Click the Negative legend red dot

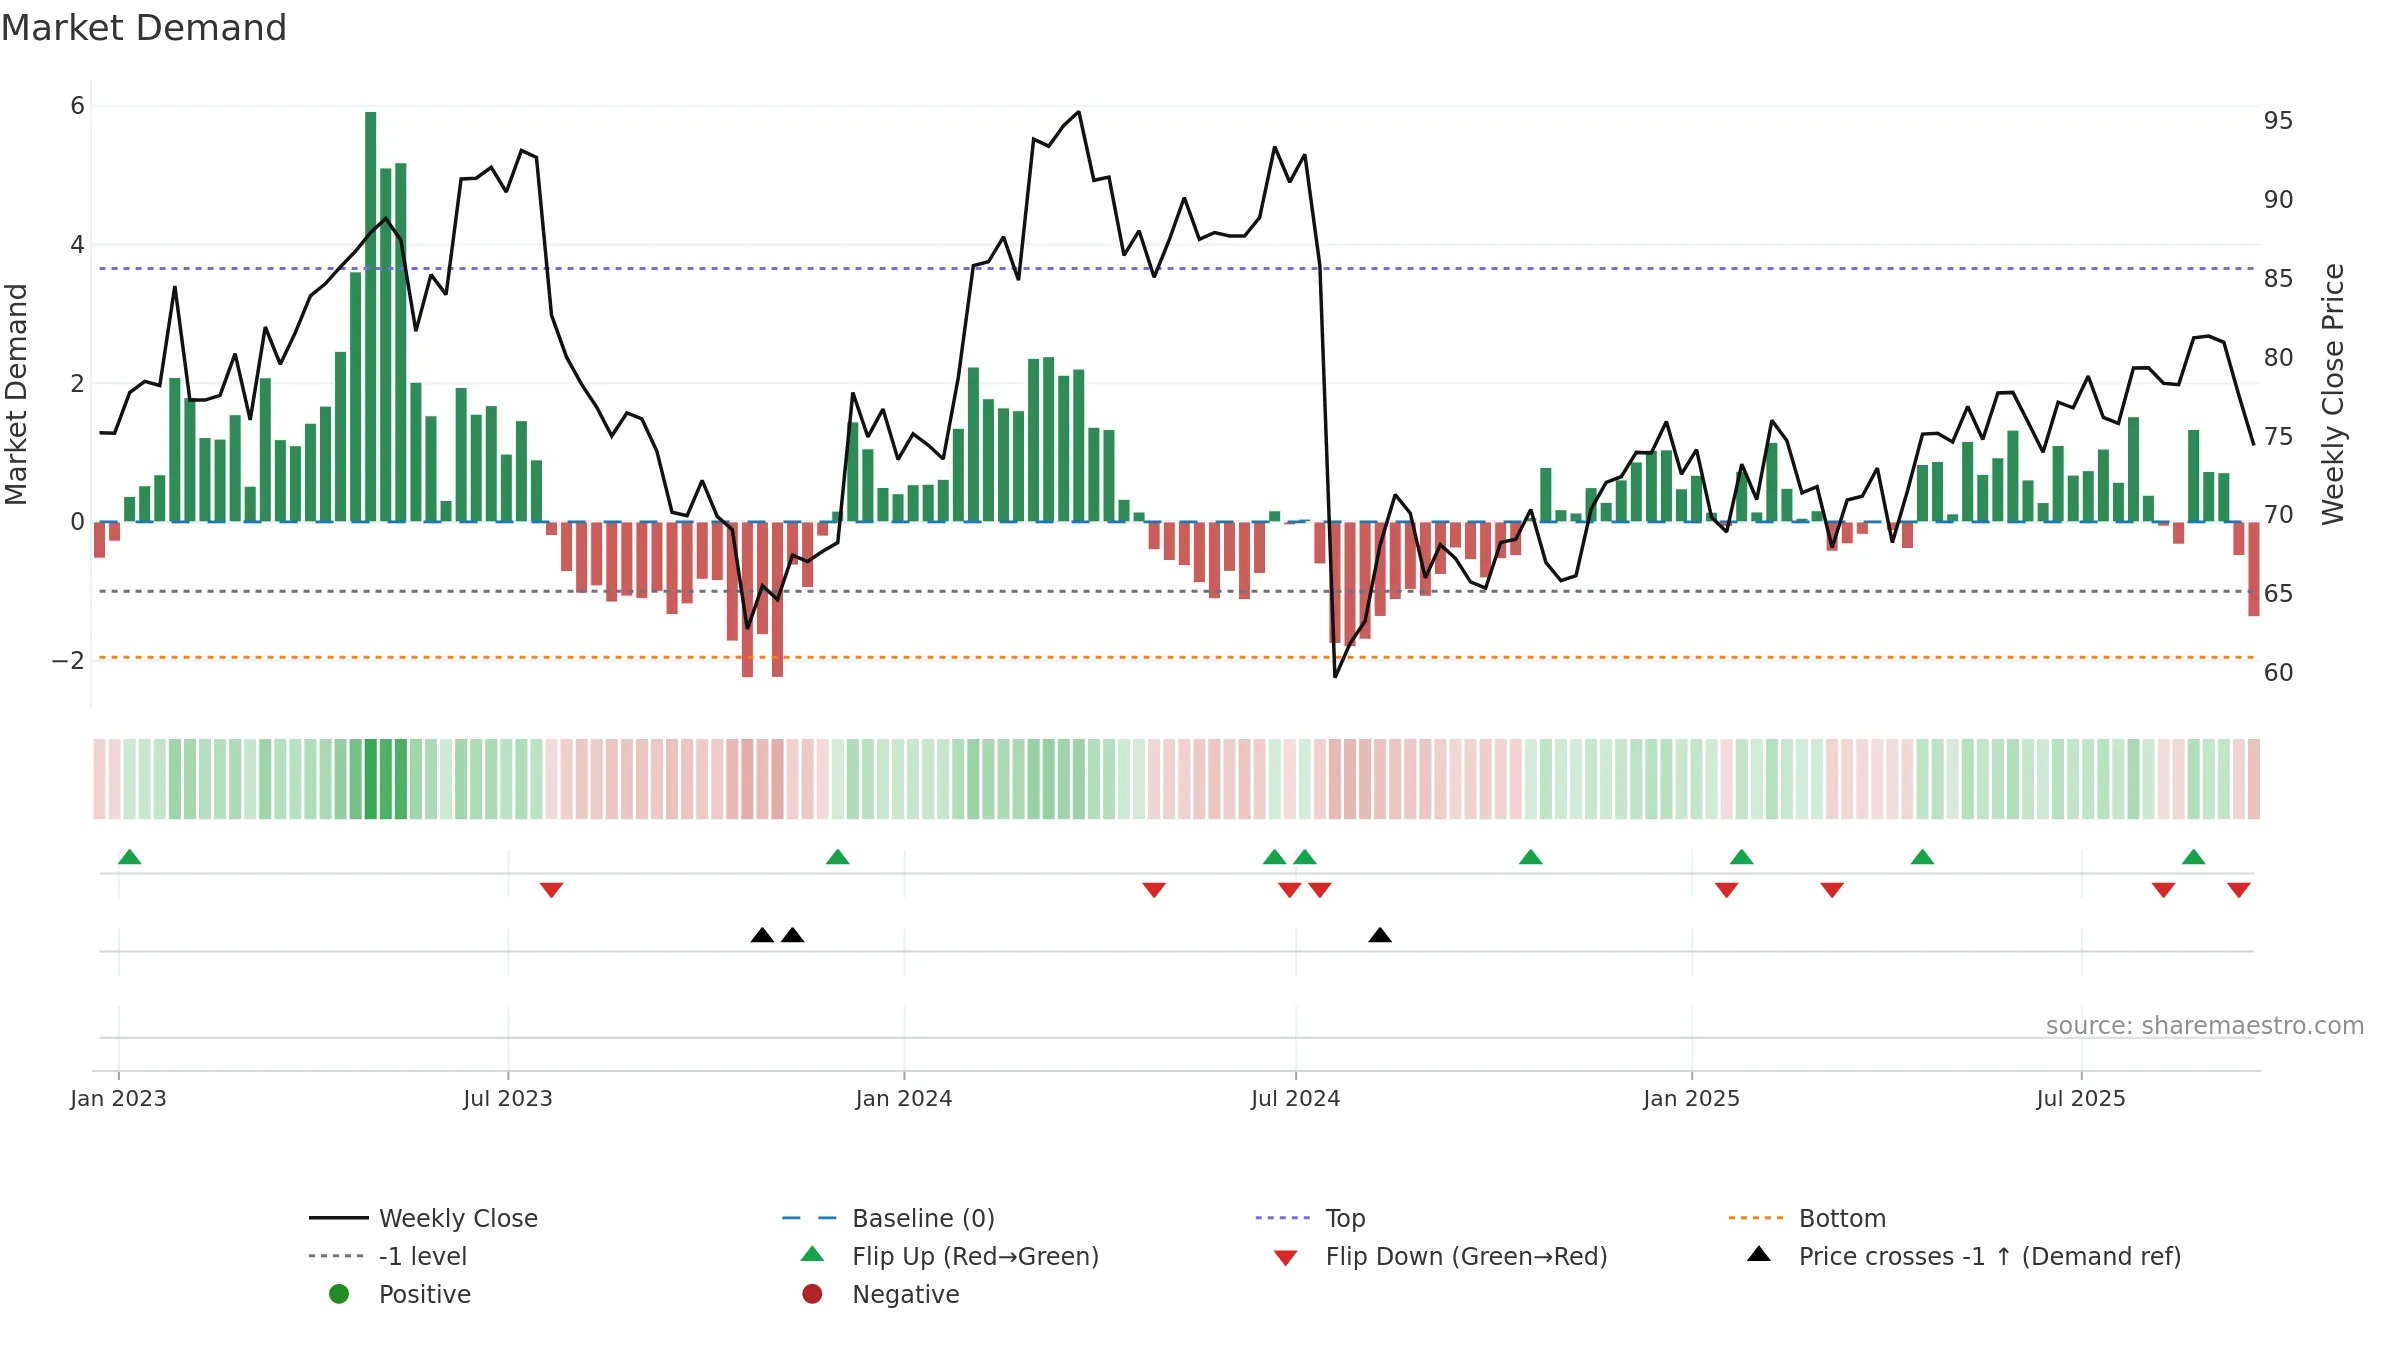(x=812, y=1294)
